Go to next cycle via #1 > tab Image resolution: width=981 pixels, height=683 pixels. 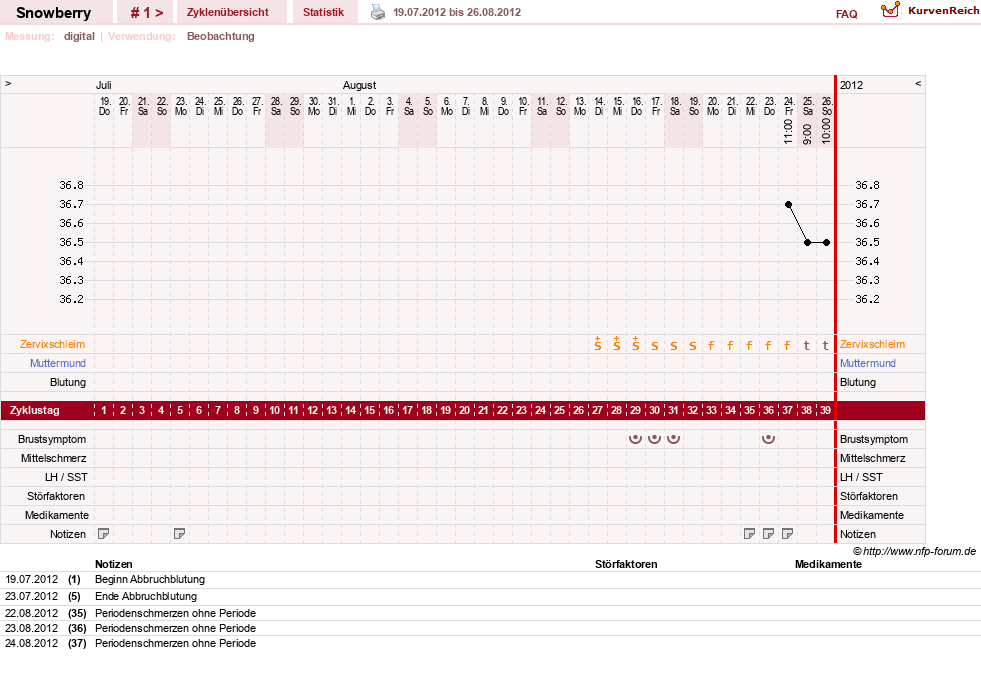pos(146,13)
